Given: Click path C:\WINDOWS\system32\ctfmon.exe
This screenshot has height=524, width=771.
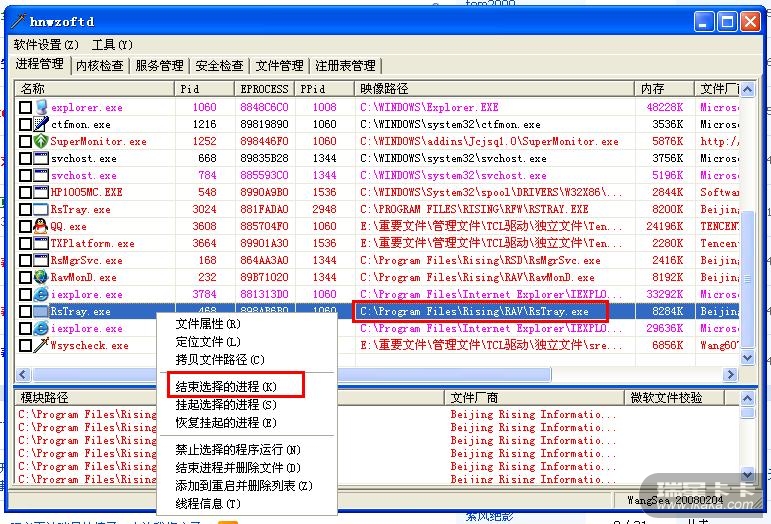Looking at the screenshot, I should click(x=450, y=124).
